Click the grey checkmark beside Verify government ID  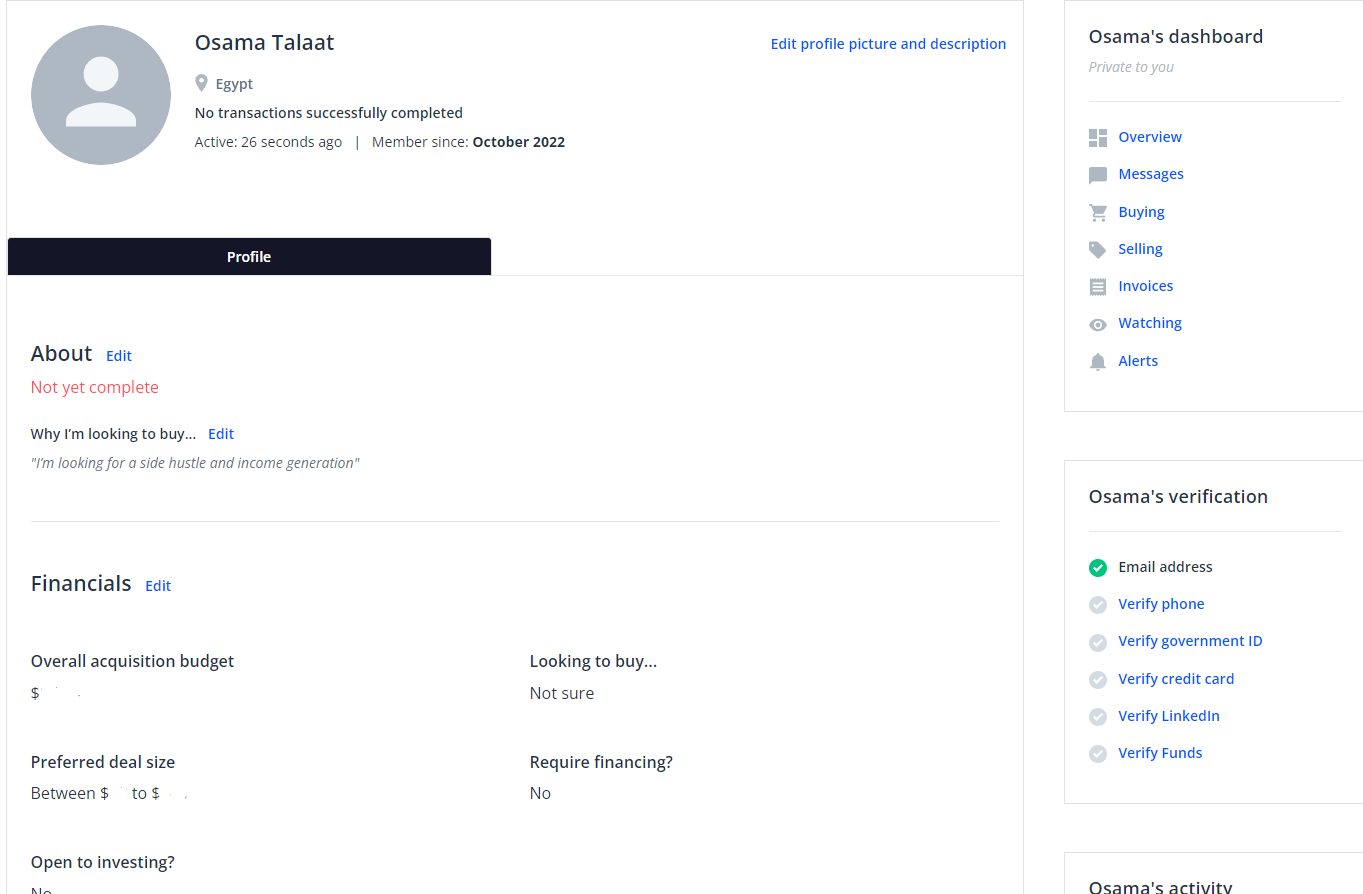pos(1098,642)
